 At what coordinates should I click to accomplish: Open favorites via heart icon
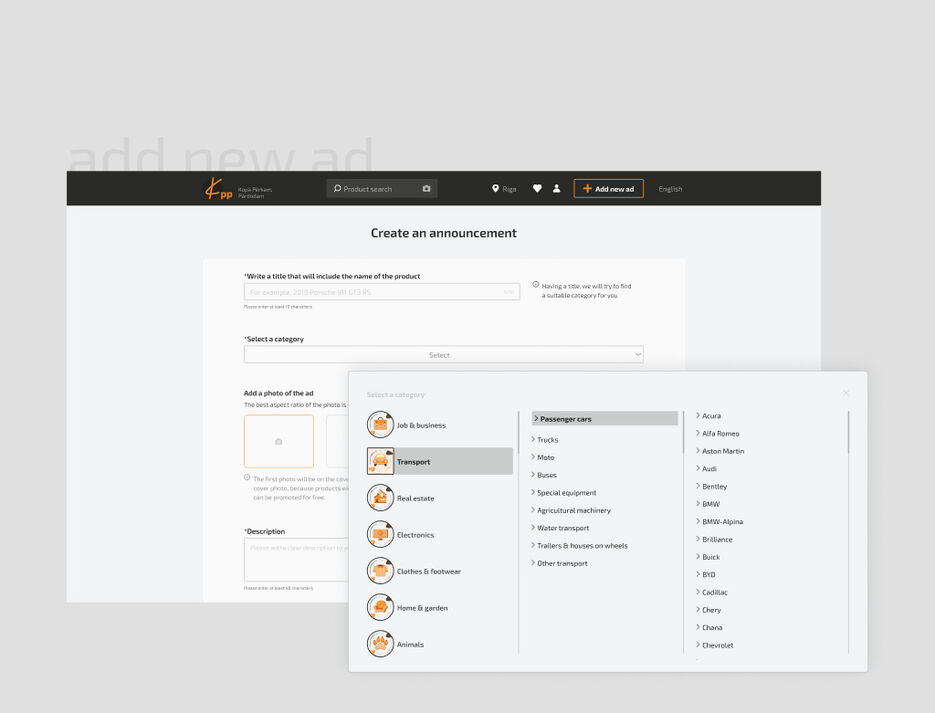coord(537,188)
